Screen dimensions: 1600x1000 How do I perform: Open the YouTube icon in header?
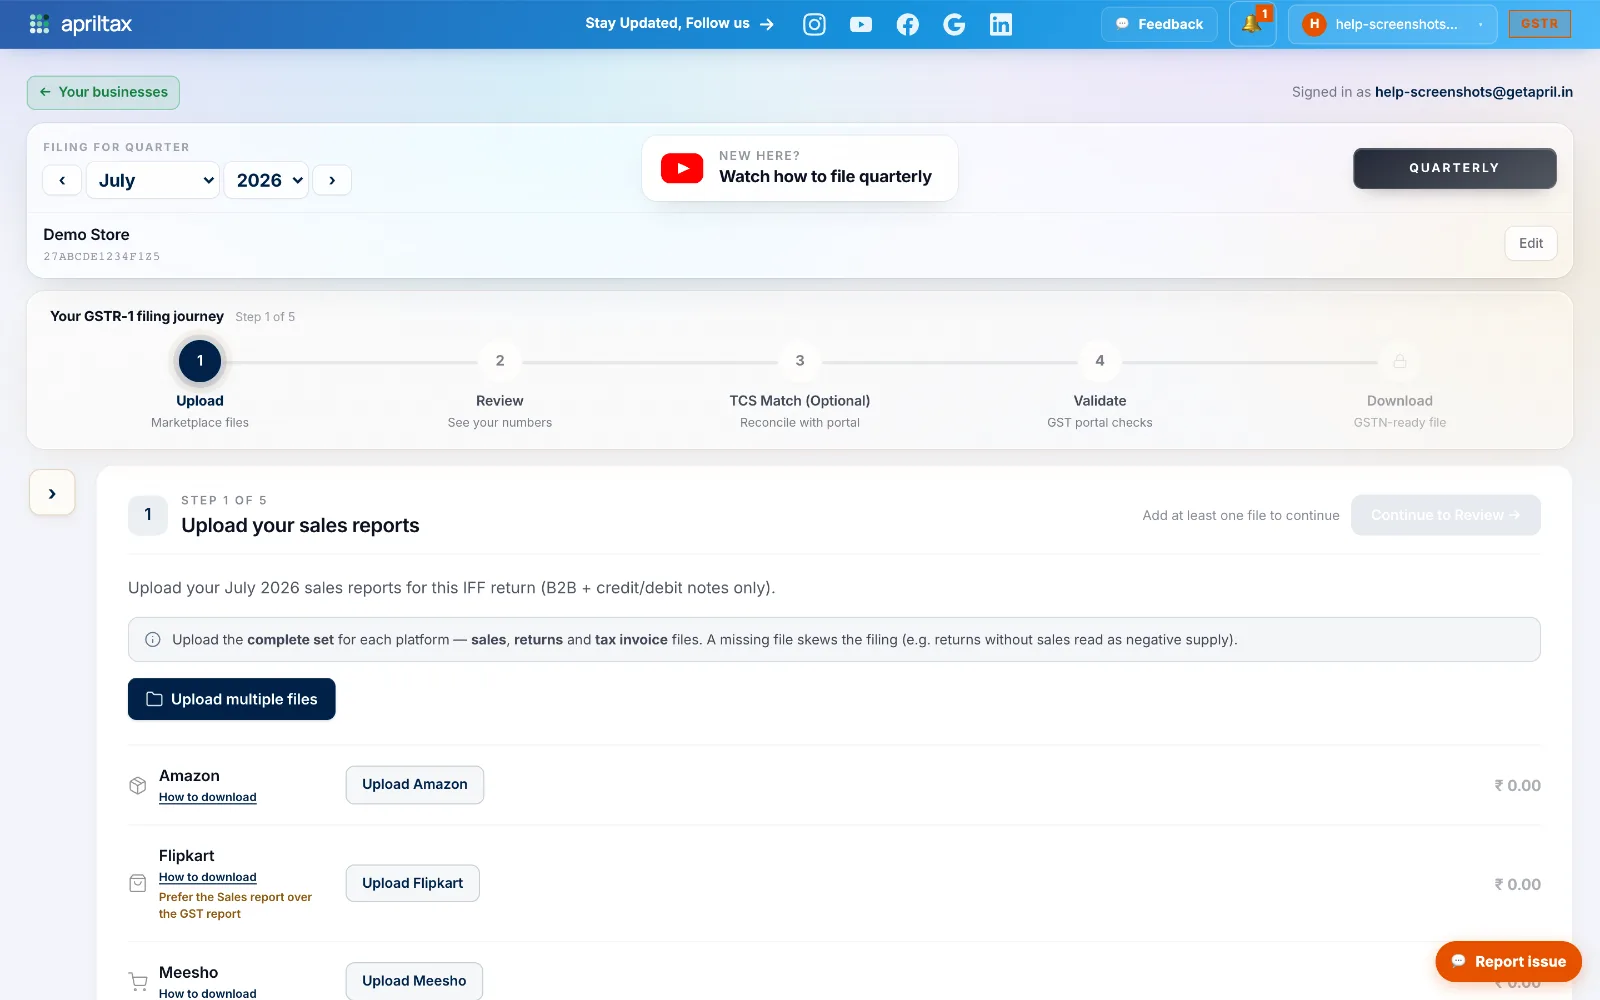(861, 24)
